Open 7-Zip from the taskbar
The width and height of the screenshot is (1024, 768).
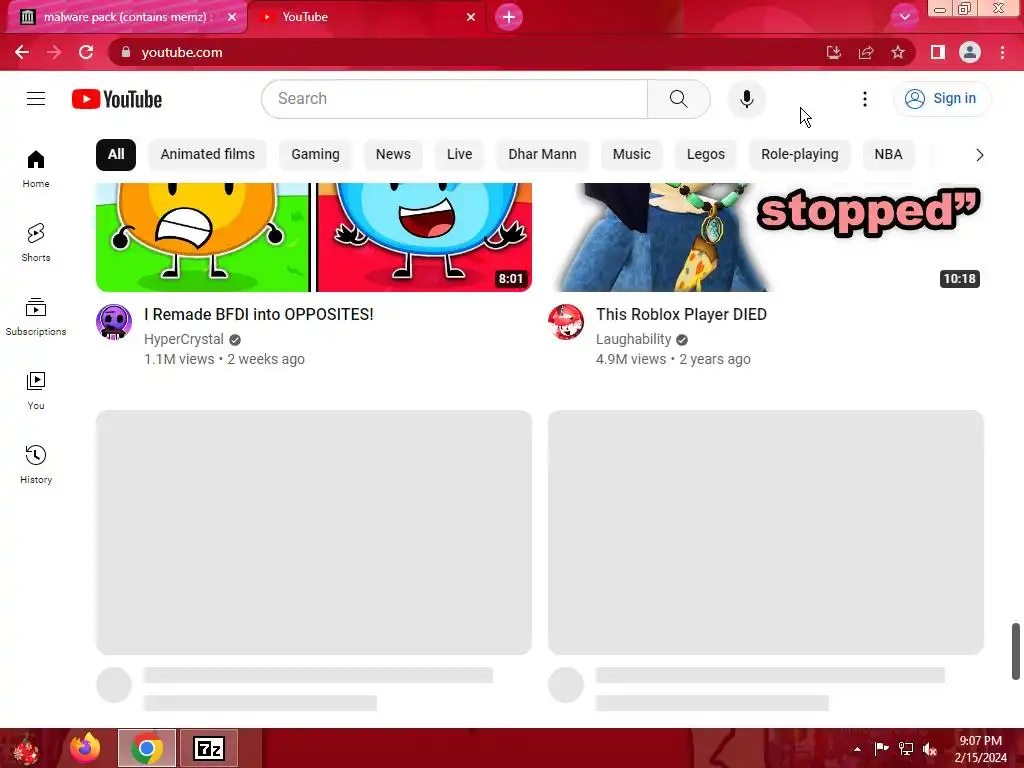pos(209,748)
